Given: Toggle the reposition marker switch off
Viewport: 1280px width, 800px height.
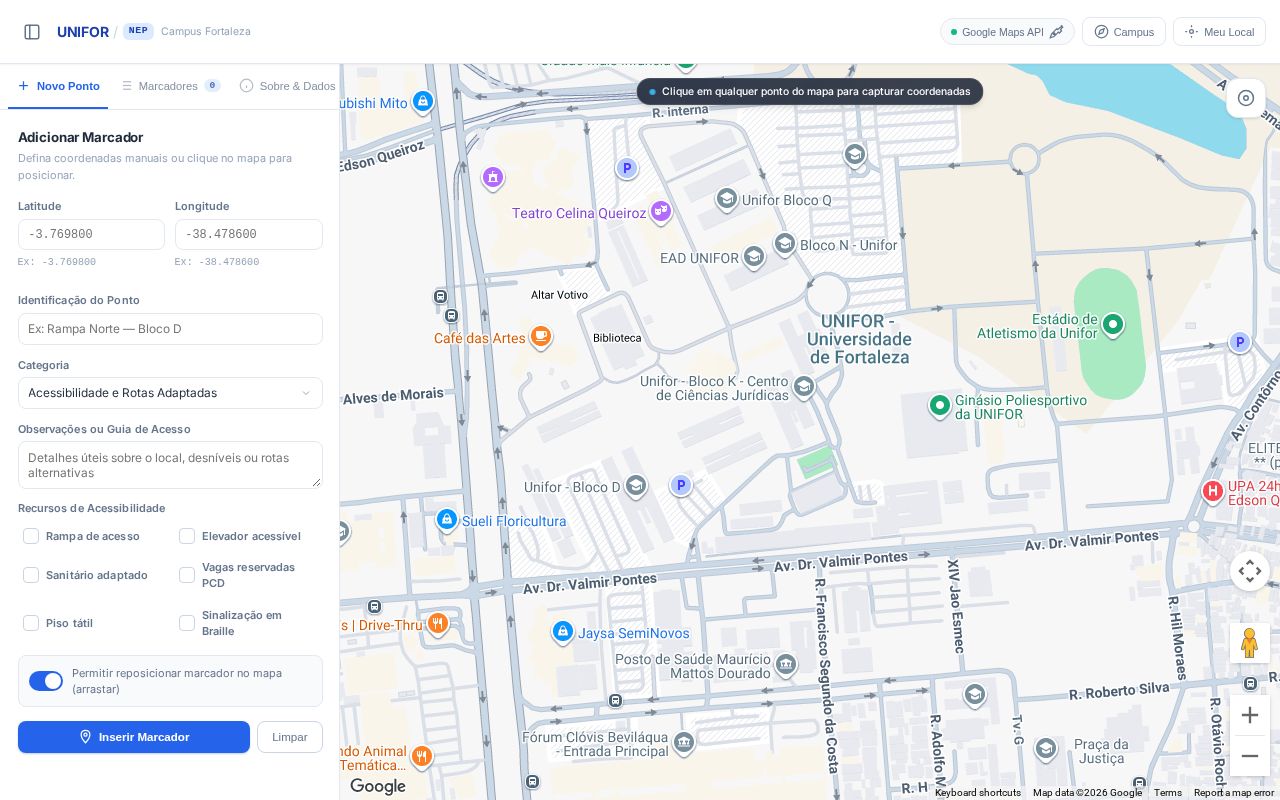Looking at the screenshot, I should (x=46, y=681).
